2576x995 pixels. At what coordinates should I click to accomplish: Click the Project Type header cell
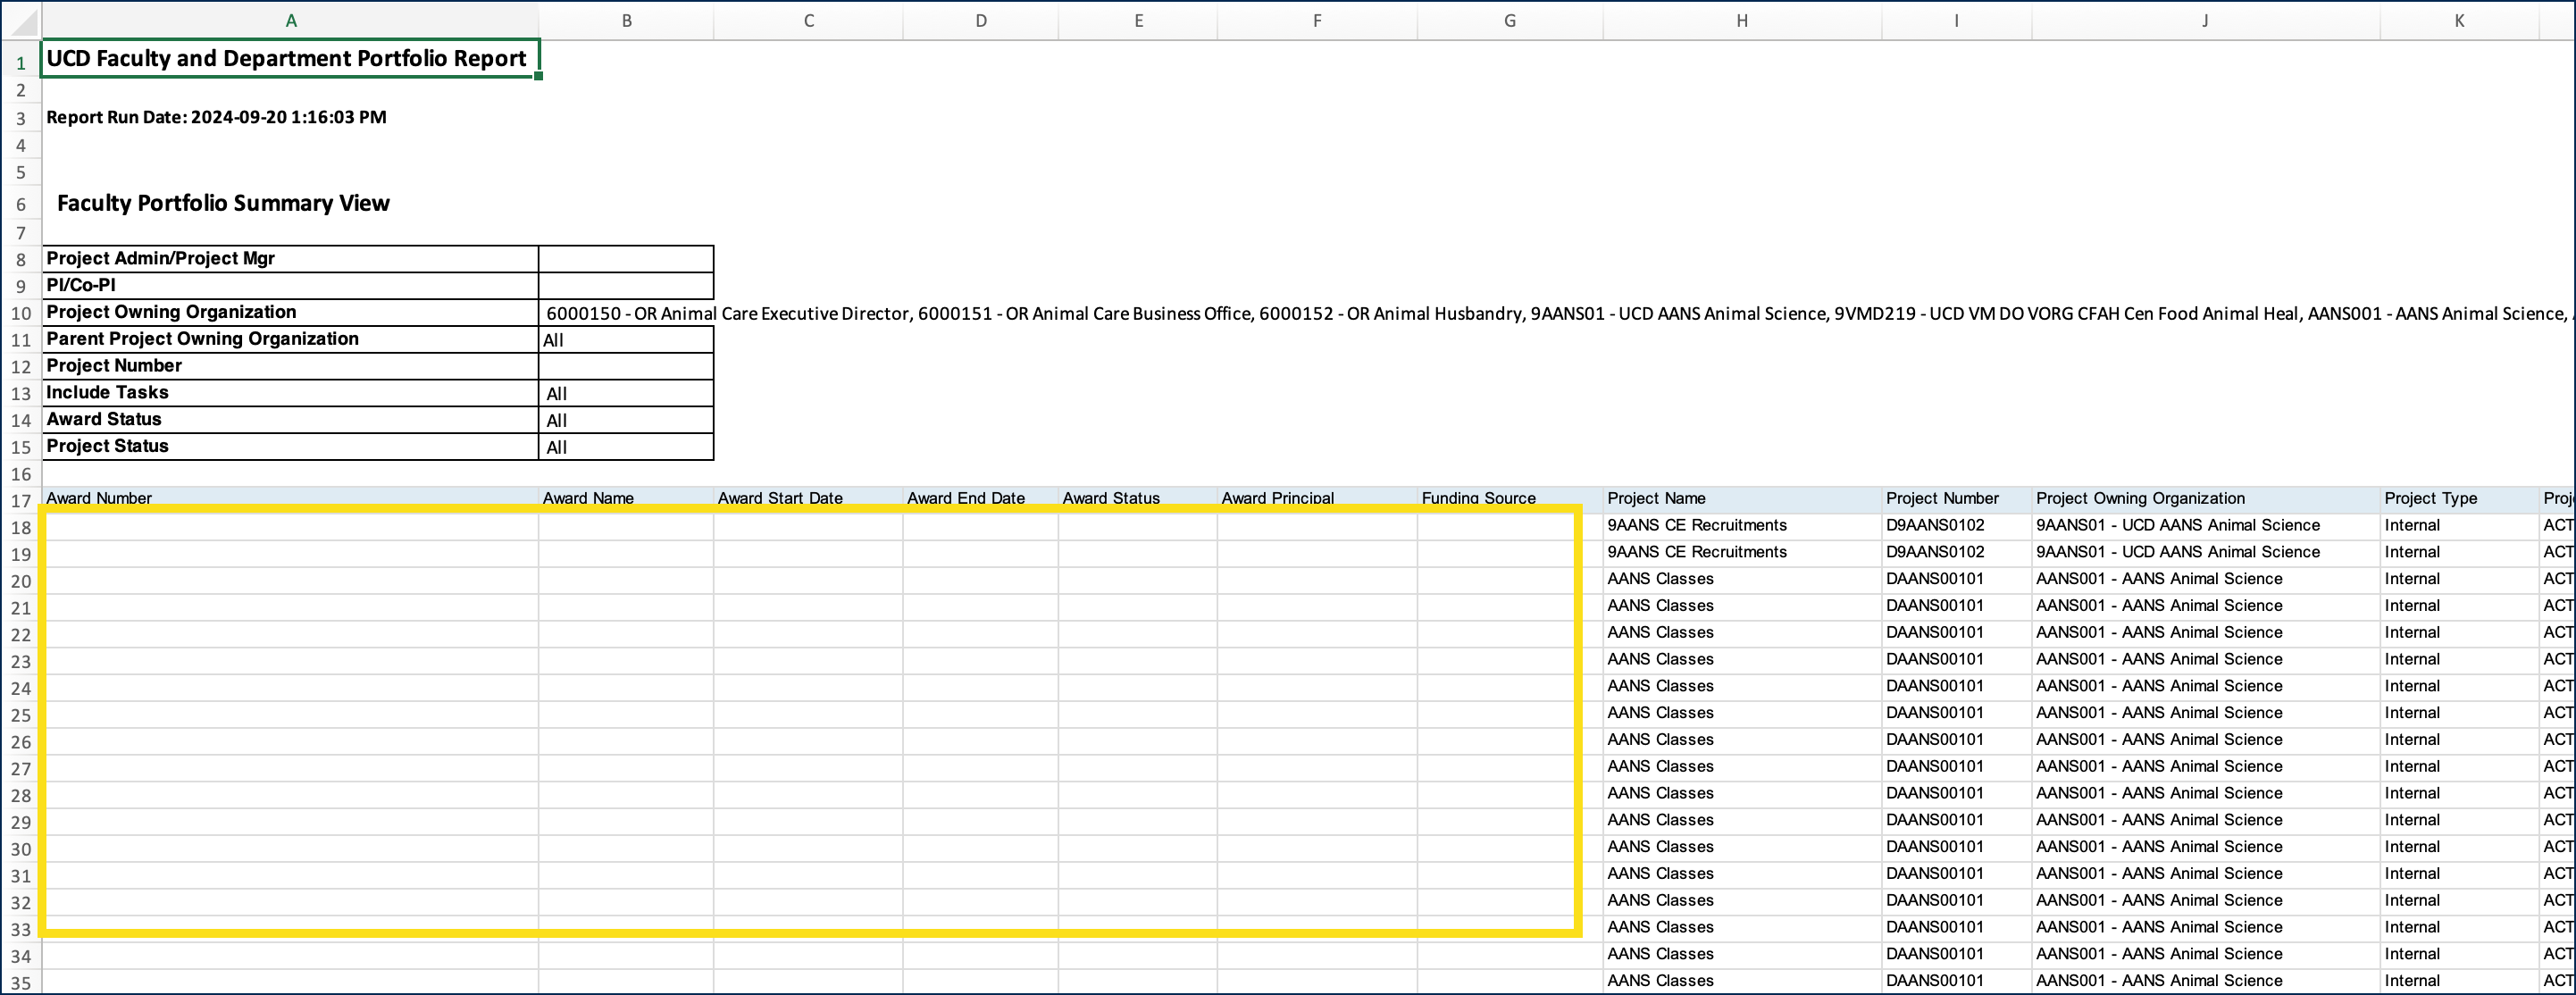pyautogui.click(x=2430, y=498)
